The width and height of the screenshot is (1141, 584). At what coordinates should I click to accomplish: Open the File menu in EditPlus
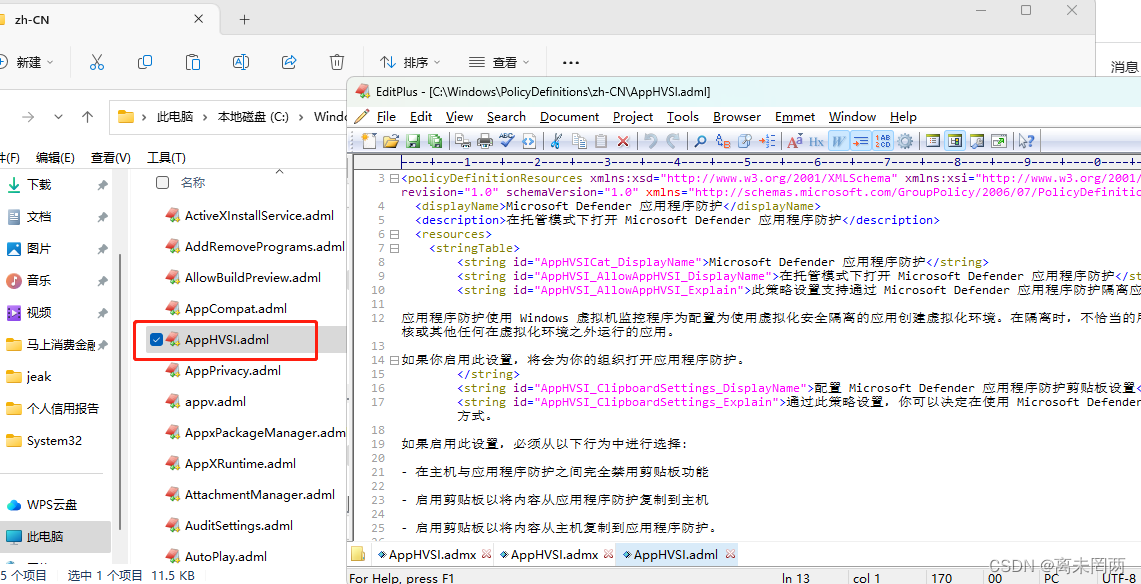(x=386, y=116)
